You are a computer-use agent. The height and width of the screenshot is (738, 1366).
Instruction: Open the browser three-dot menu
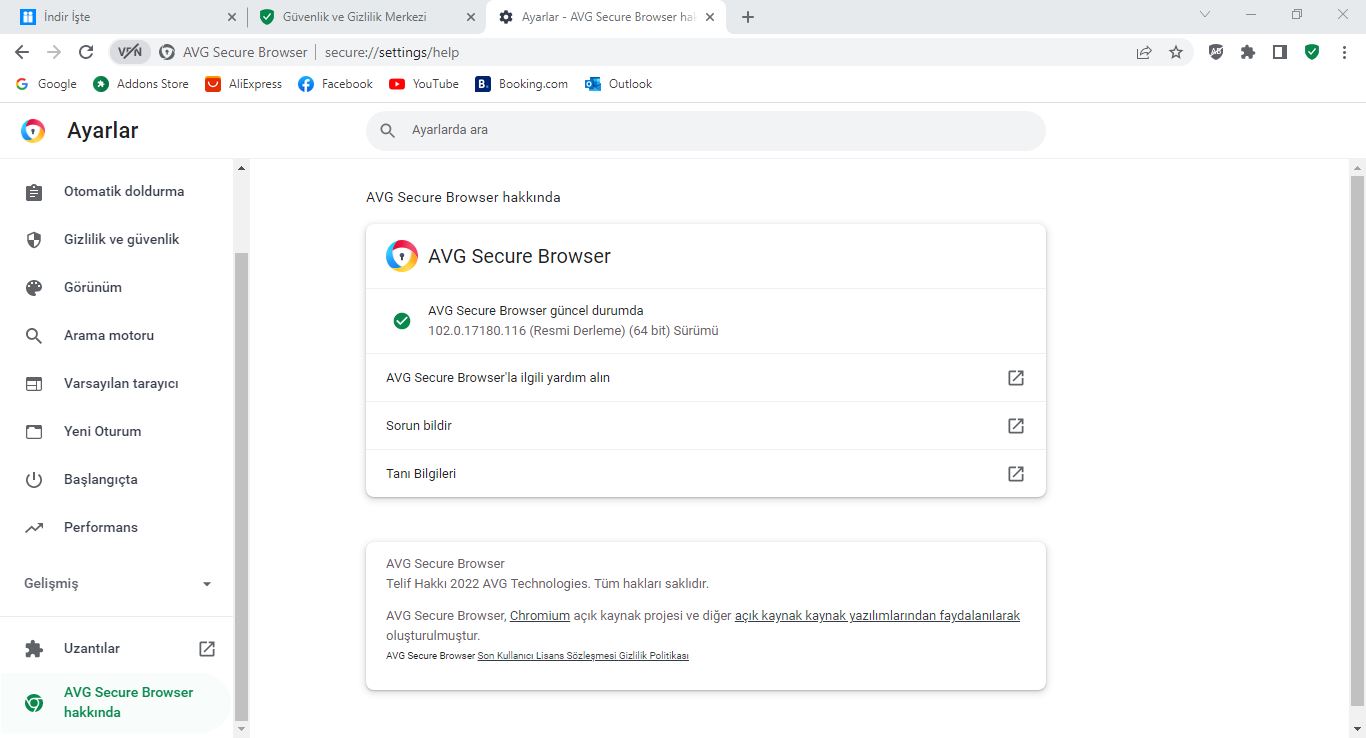point(1344,52)
